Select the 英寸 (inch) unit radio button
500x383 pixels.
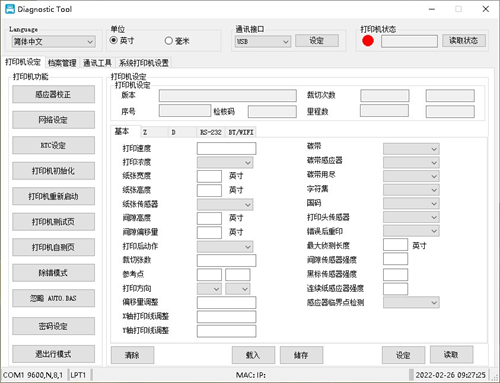pos(114,40)
